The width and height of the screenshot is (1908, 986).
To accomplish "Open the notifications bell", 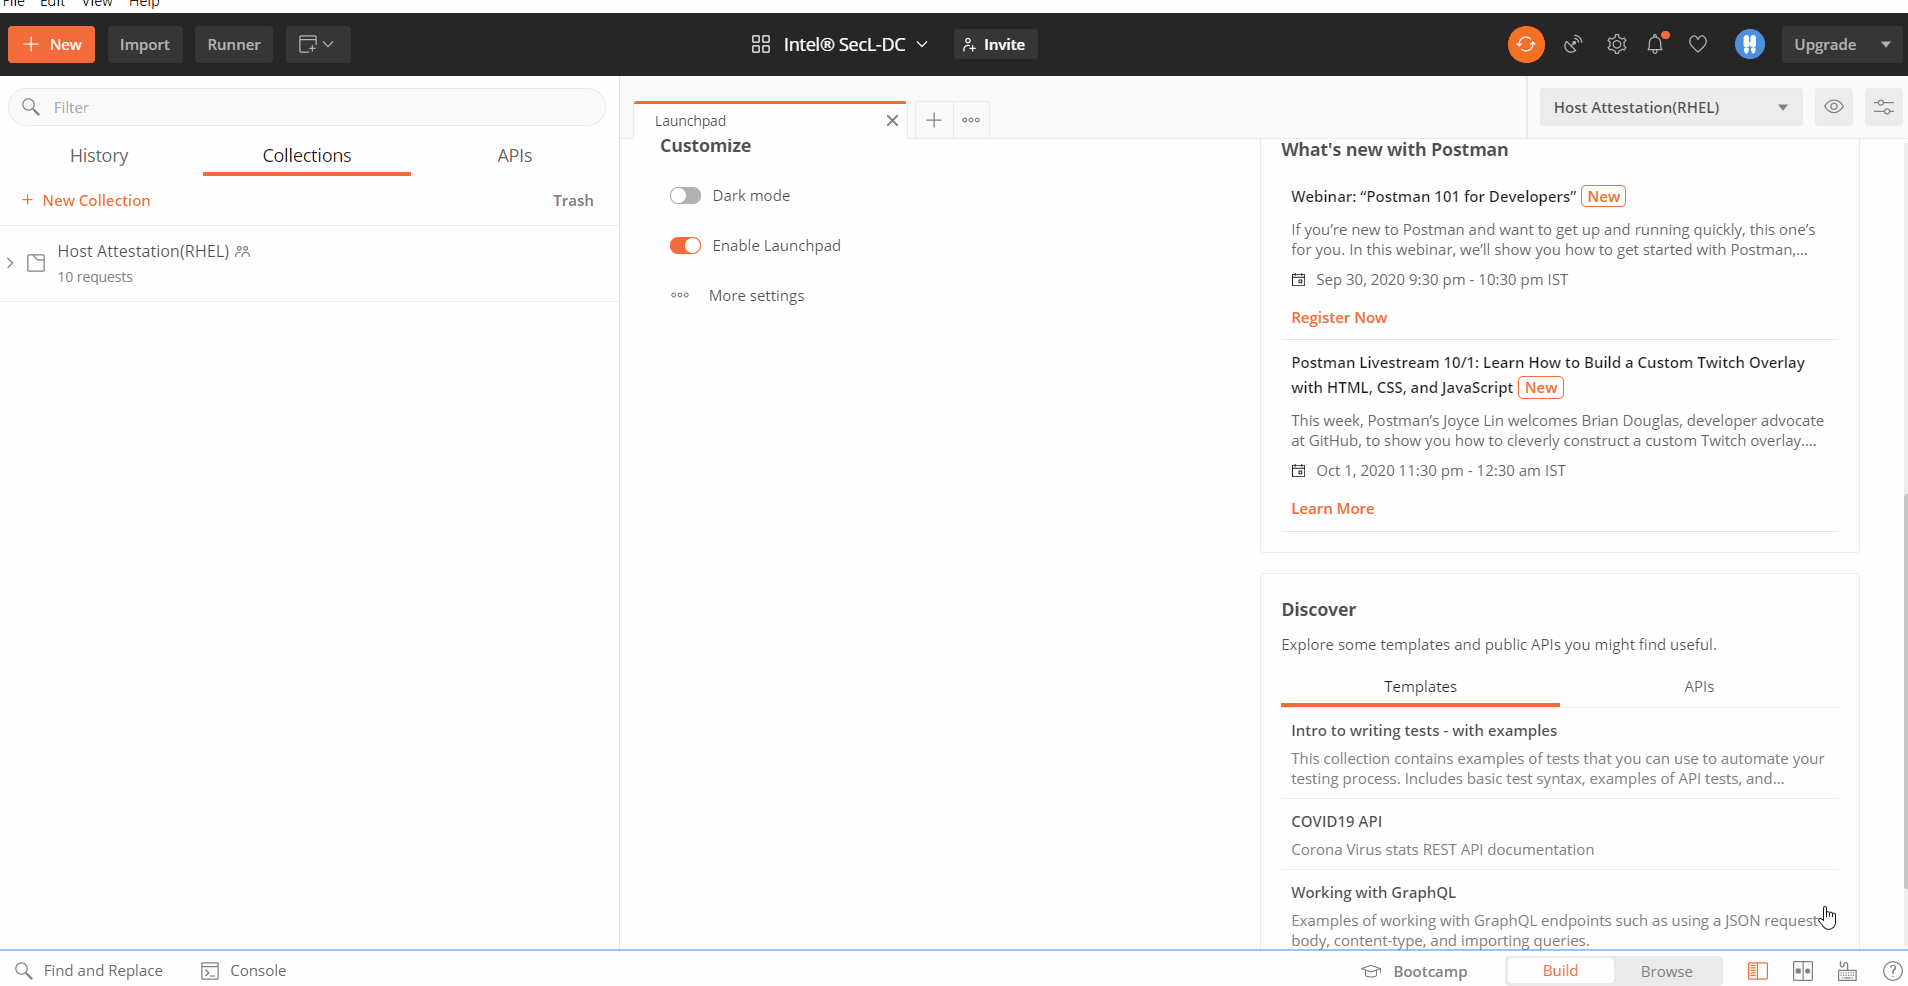I will pyautogui.click(x=1657, y=44).
